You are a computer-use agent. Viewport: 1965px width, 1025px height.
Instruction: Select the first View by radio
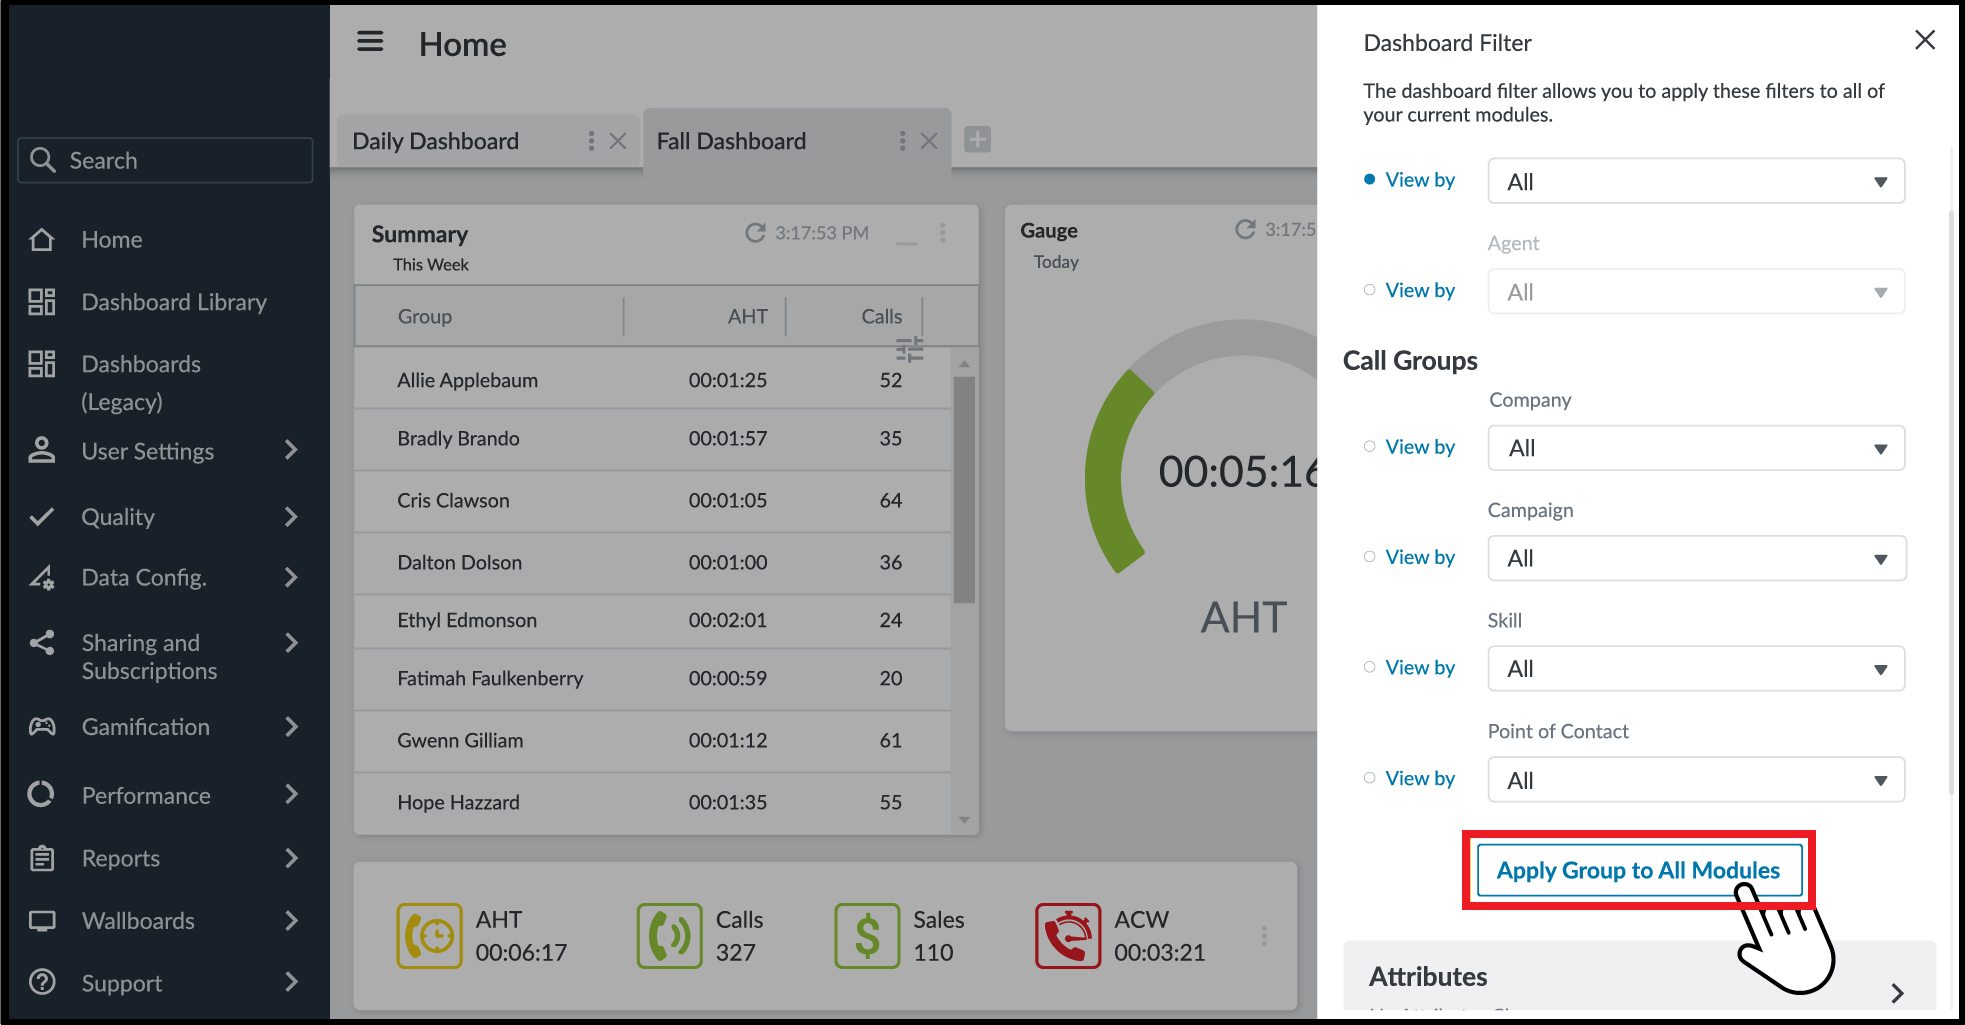tap(1369, 180)
